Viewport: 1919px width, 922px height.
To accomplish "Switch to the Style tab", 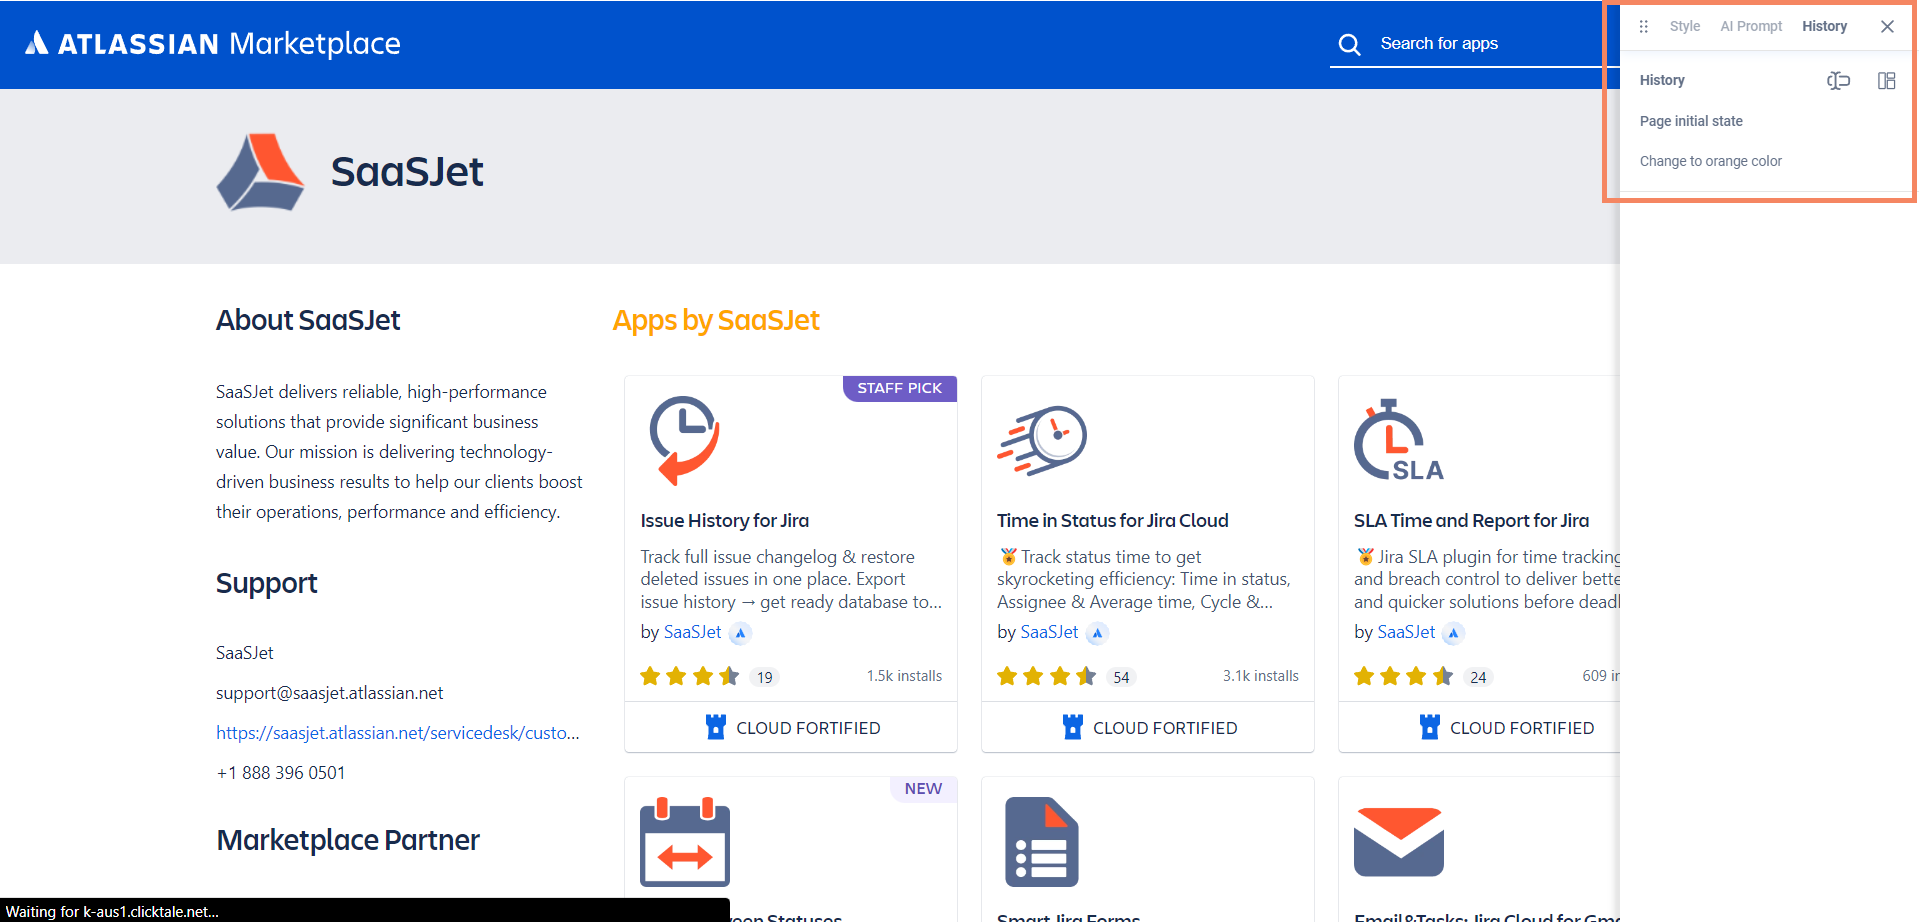I will [x=1684, y=27].
